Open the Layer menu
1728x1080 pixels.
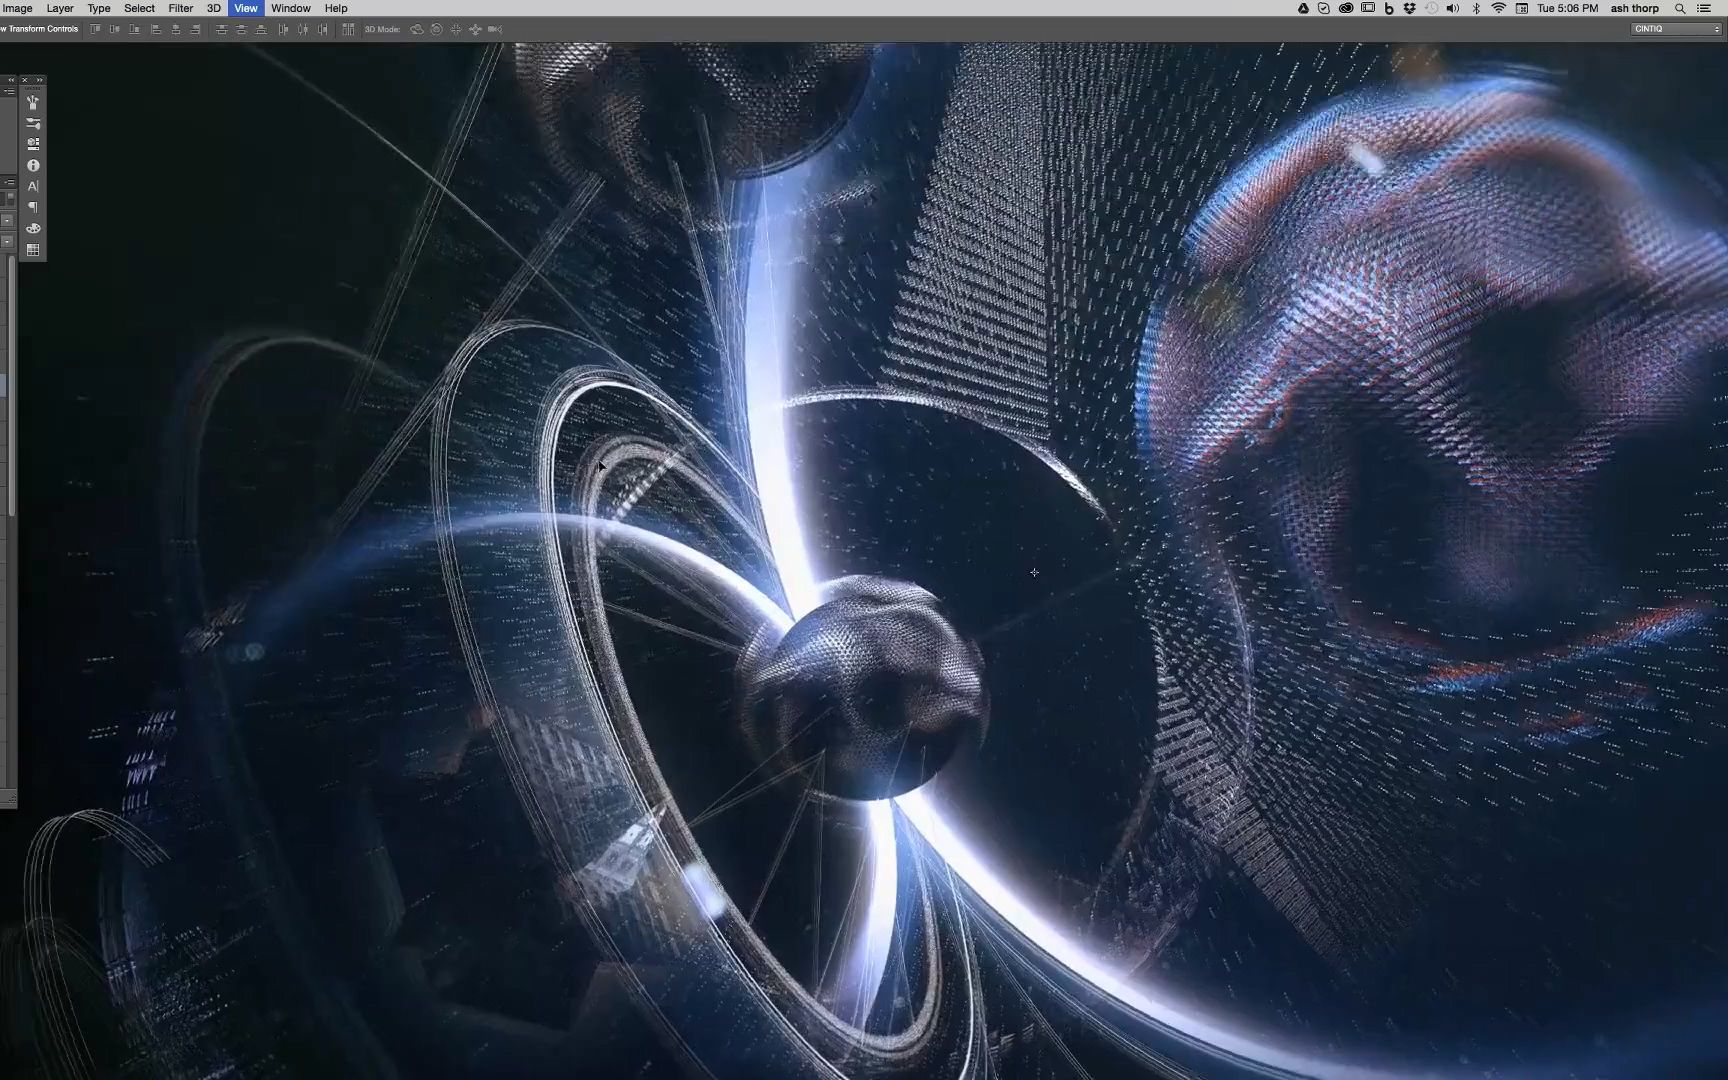tap(60, 8)
